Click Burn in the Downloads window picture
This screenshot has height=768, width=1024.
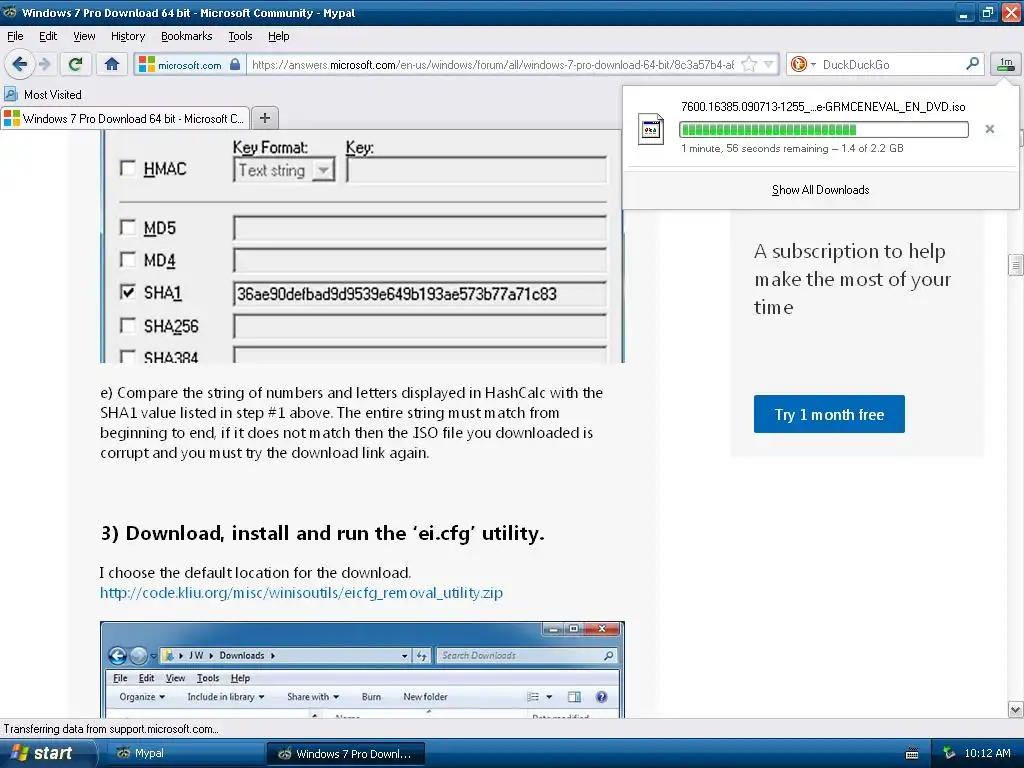point(371,697)
